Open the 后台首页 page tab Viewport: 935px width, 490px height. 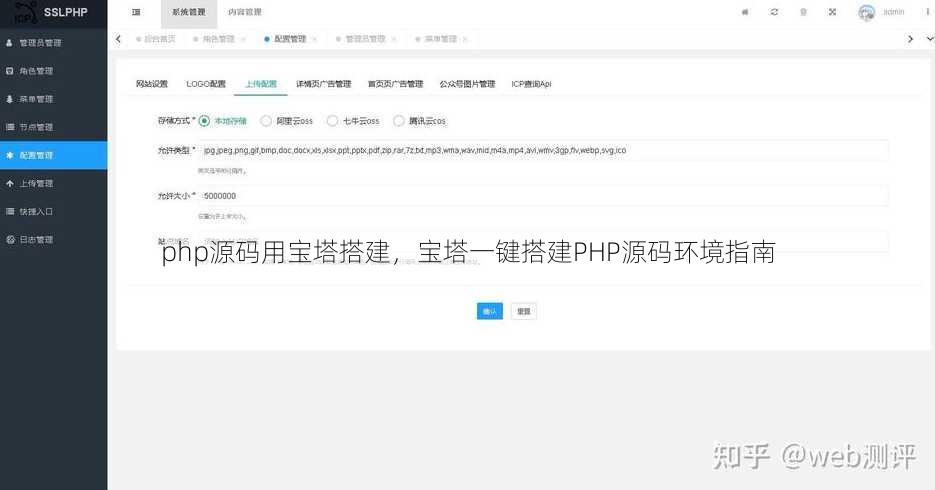(x=156, y=39)
